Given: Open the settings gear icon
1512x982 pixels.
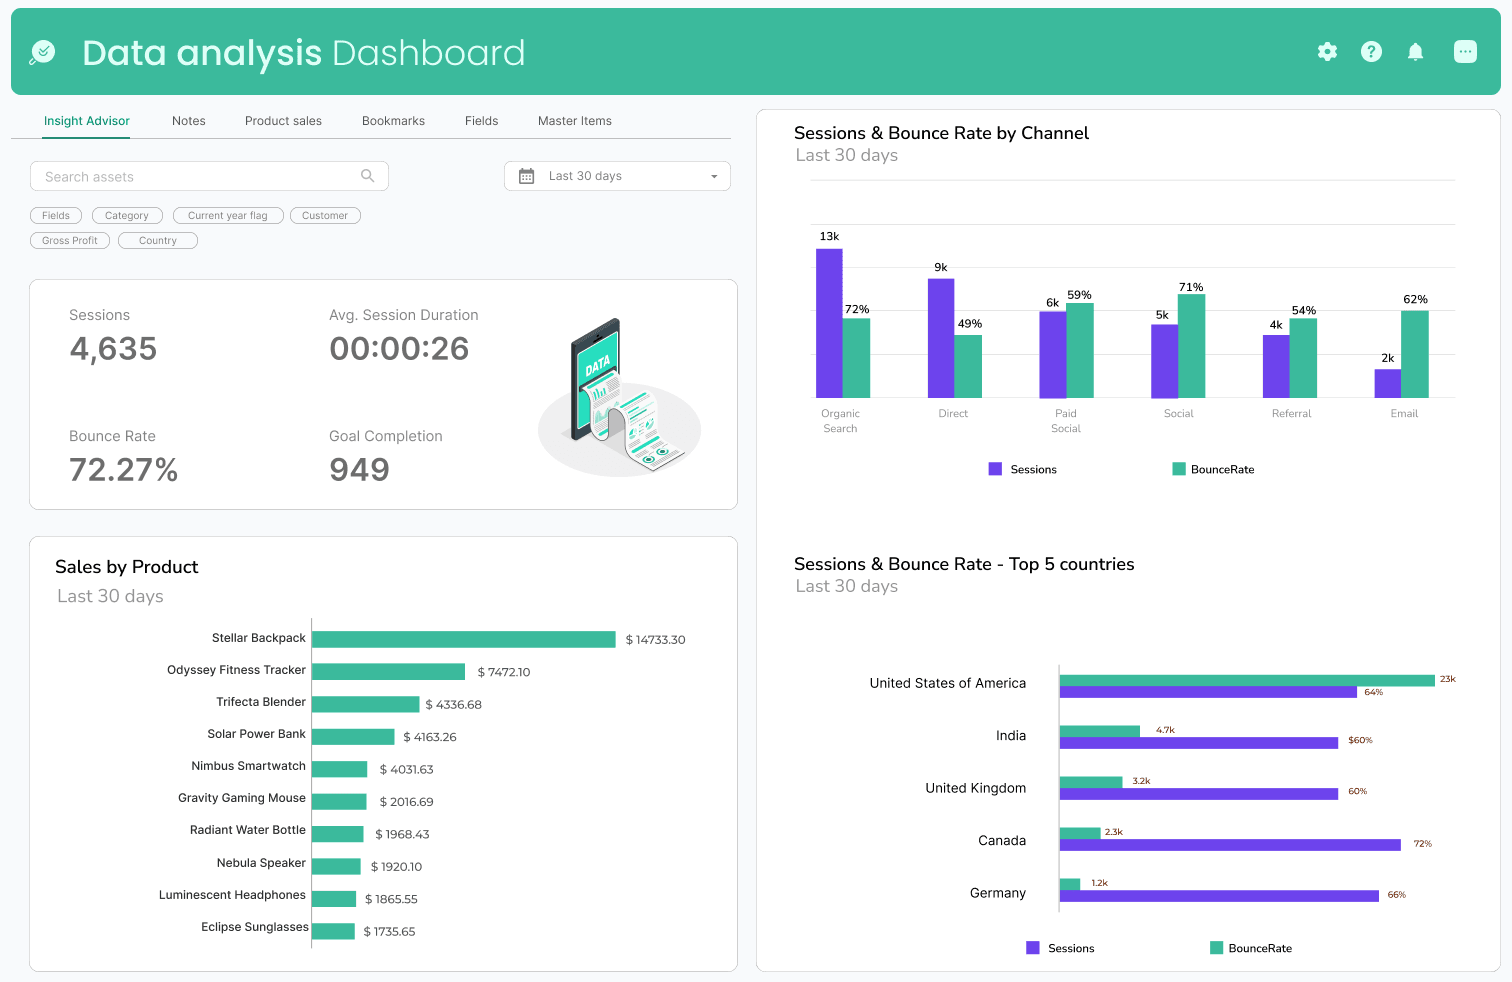Looking at the screenshot, I should click(x=1327, y=51).
